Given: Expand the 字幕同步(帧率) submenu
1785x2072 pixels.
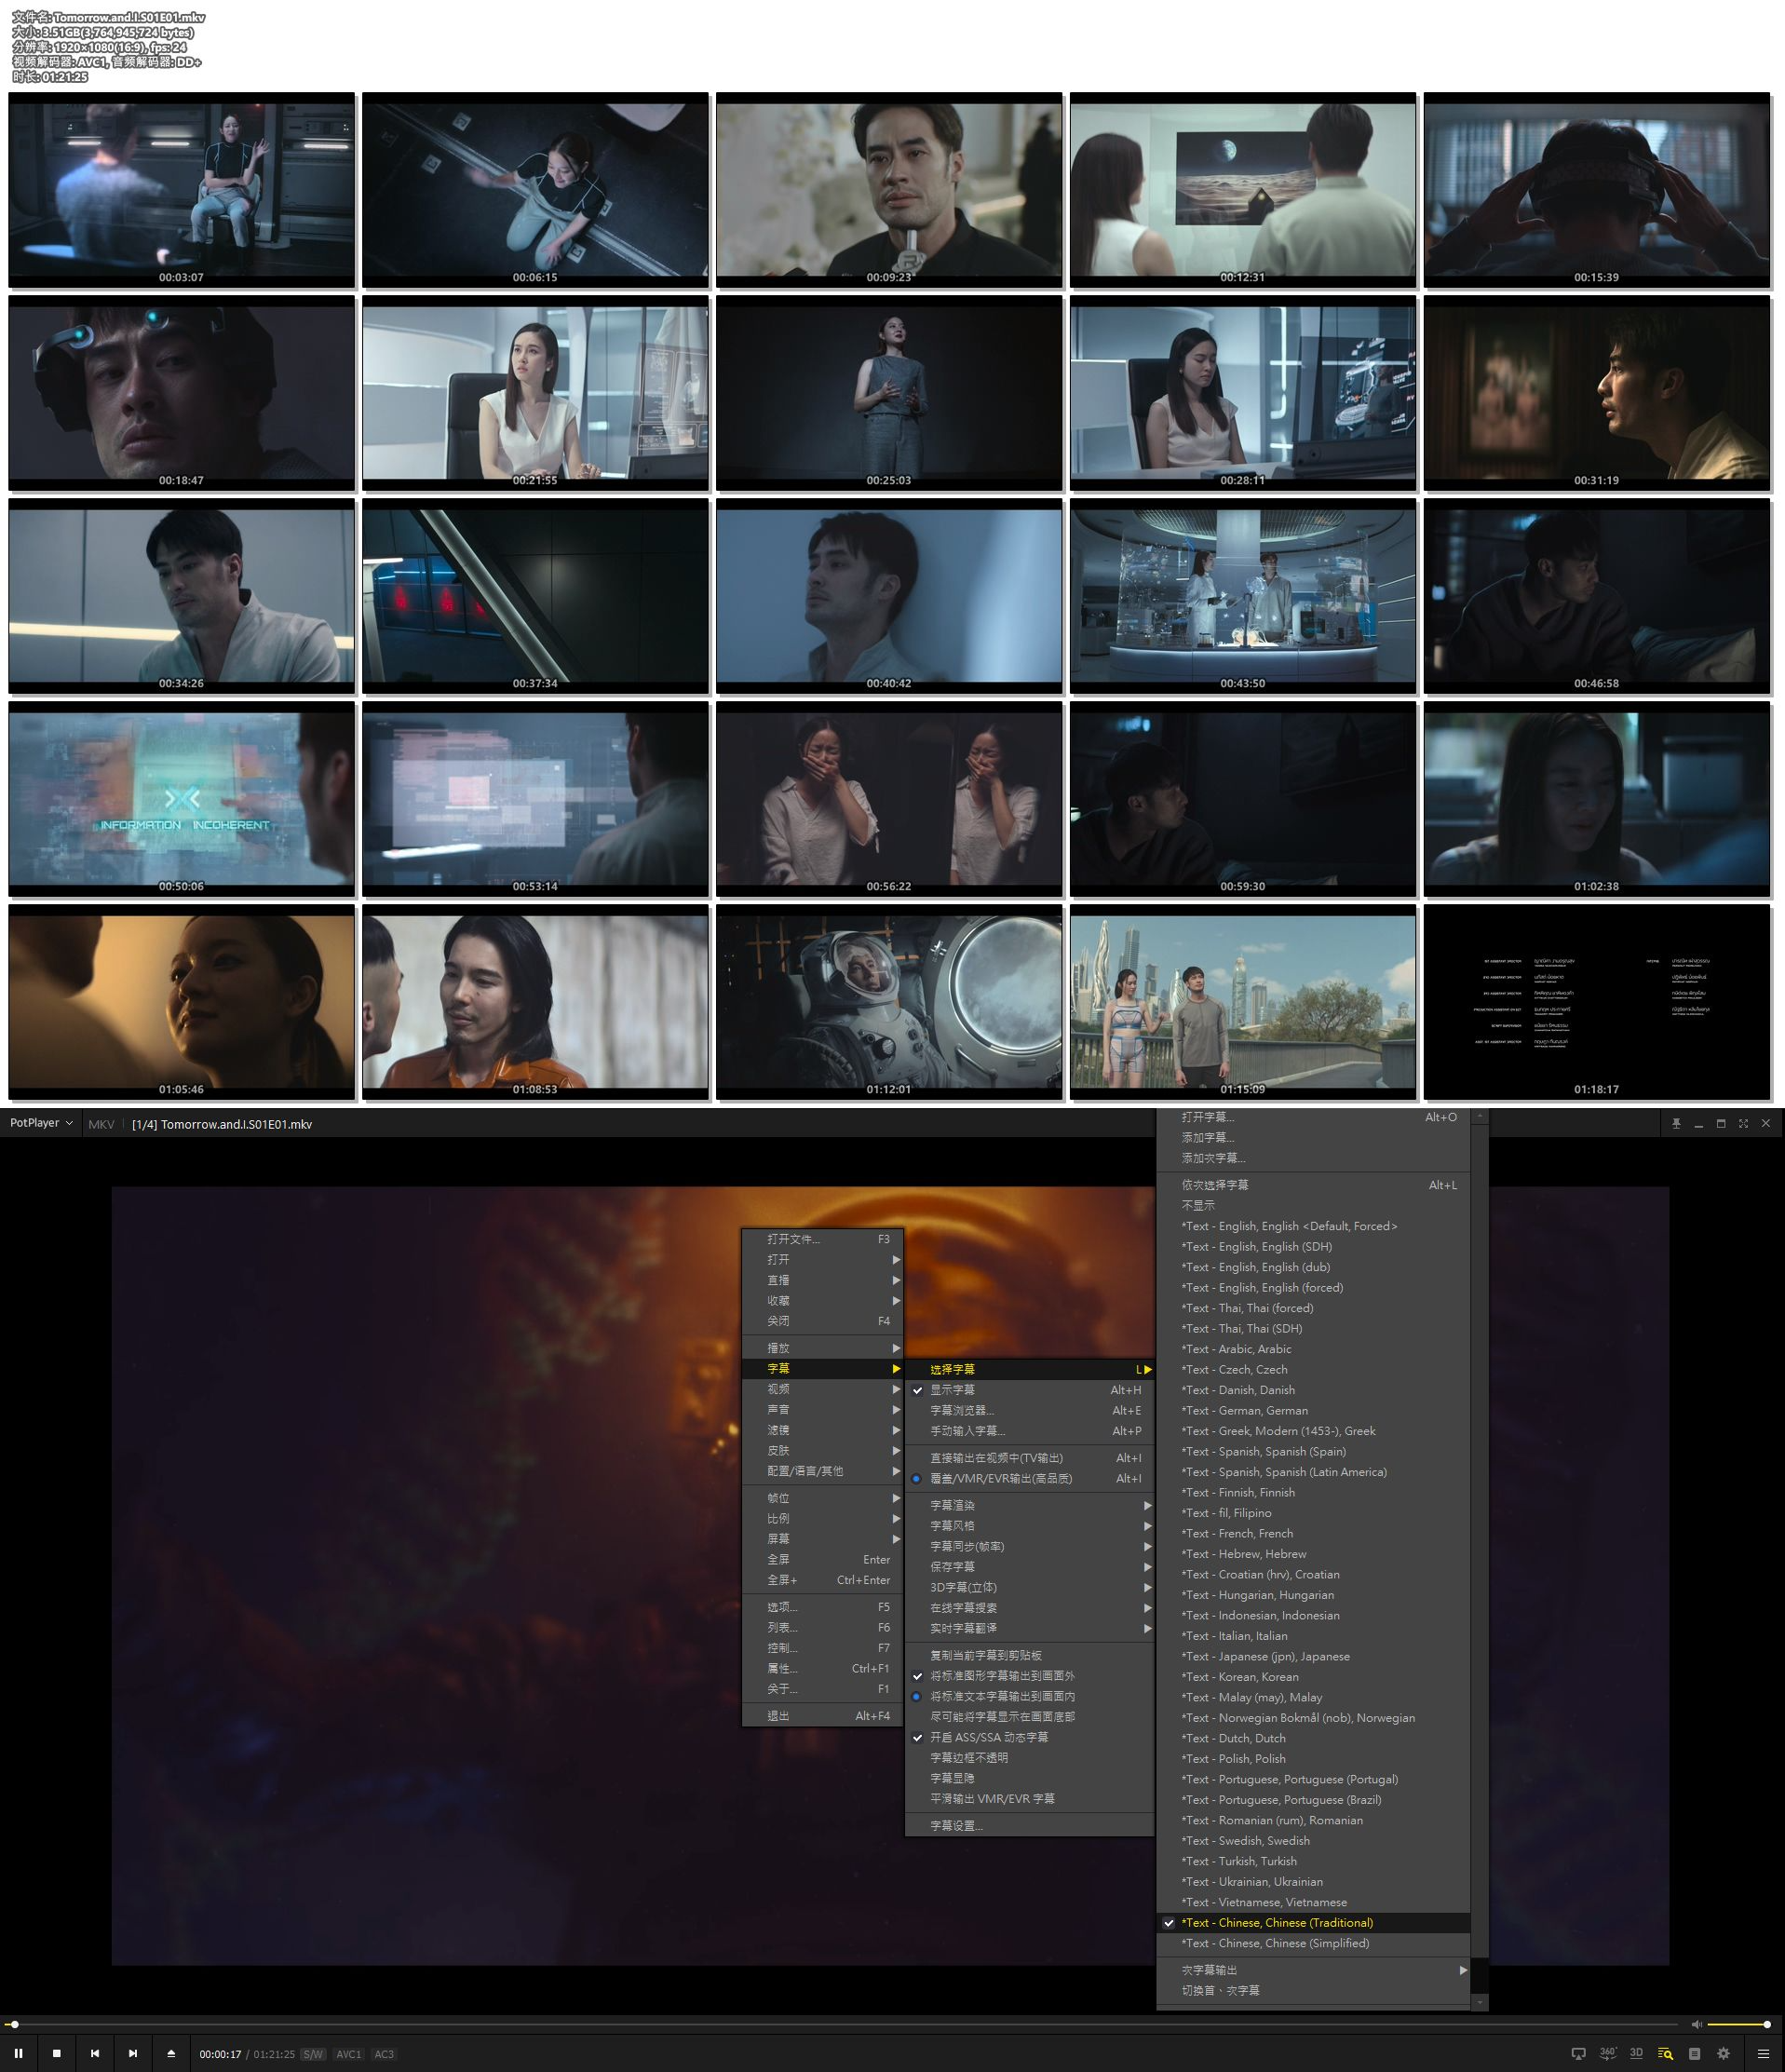Looking at the screenshot, I should pyautogui.click(x=1030, y=1546).
